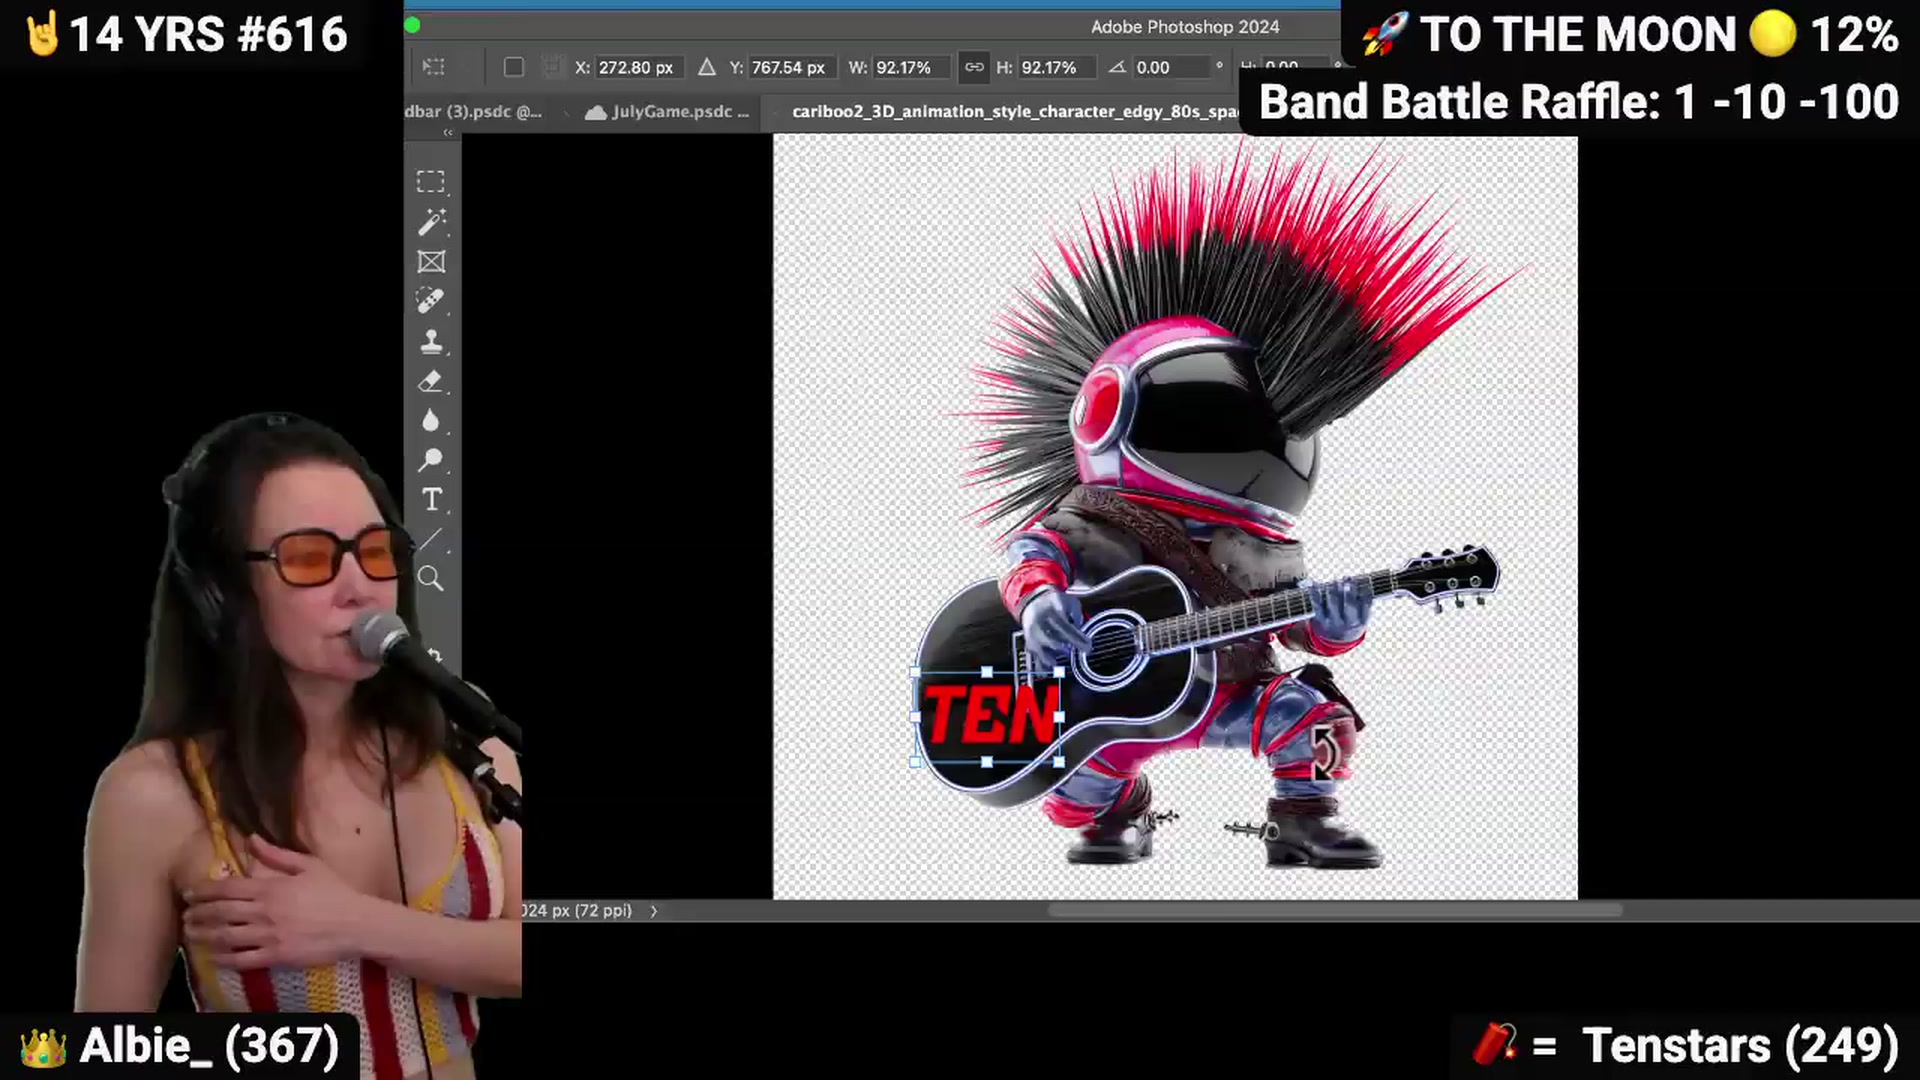Toggle the reference point checkbox
Image resolution: width=1920 pixels, height=1080 pixels.
(513, 67)
